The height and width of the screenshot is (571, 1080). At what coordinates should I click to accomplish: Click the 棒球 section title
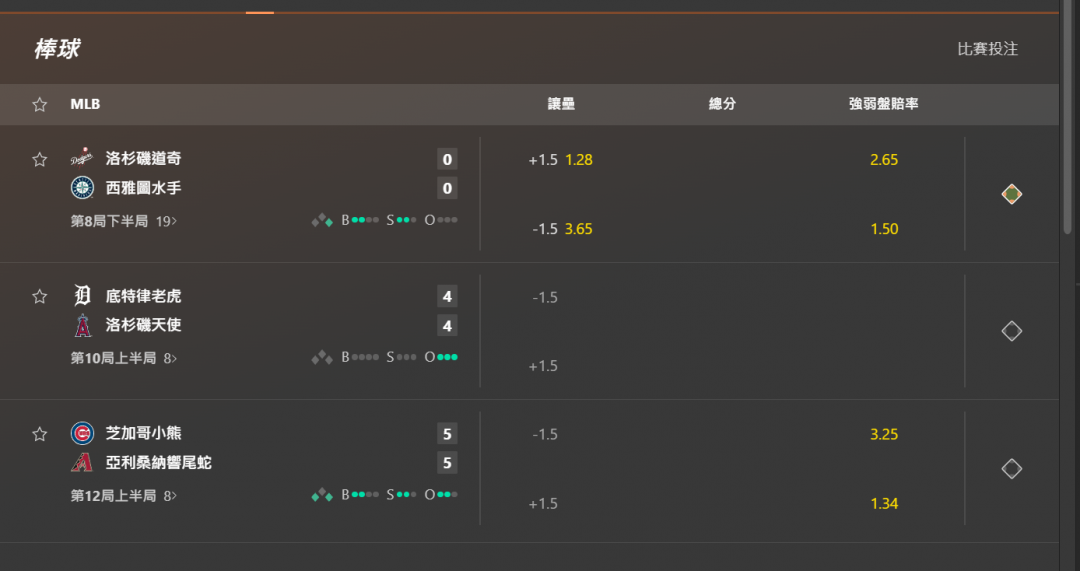tap(56, 49)
